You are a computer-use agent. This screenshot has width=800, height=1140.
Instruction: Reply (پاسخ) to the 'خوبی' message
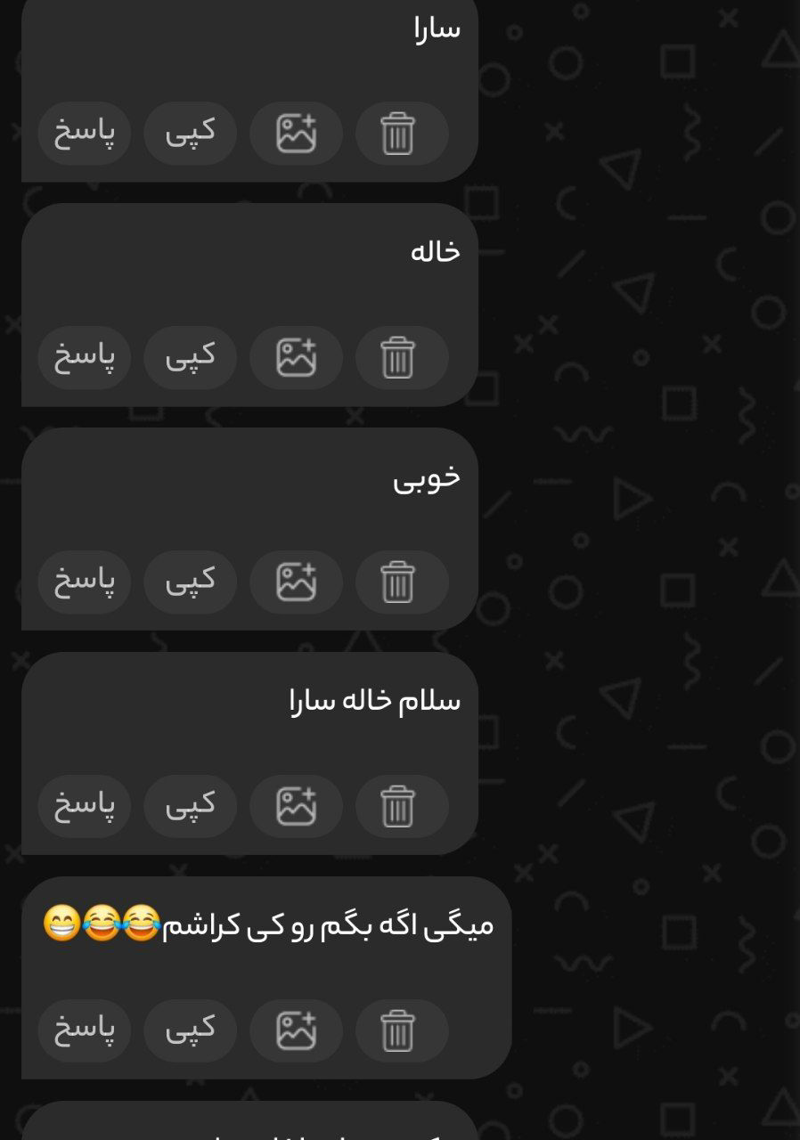[x=84, y=582]
